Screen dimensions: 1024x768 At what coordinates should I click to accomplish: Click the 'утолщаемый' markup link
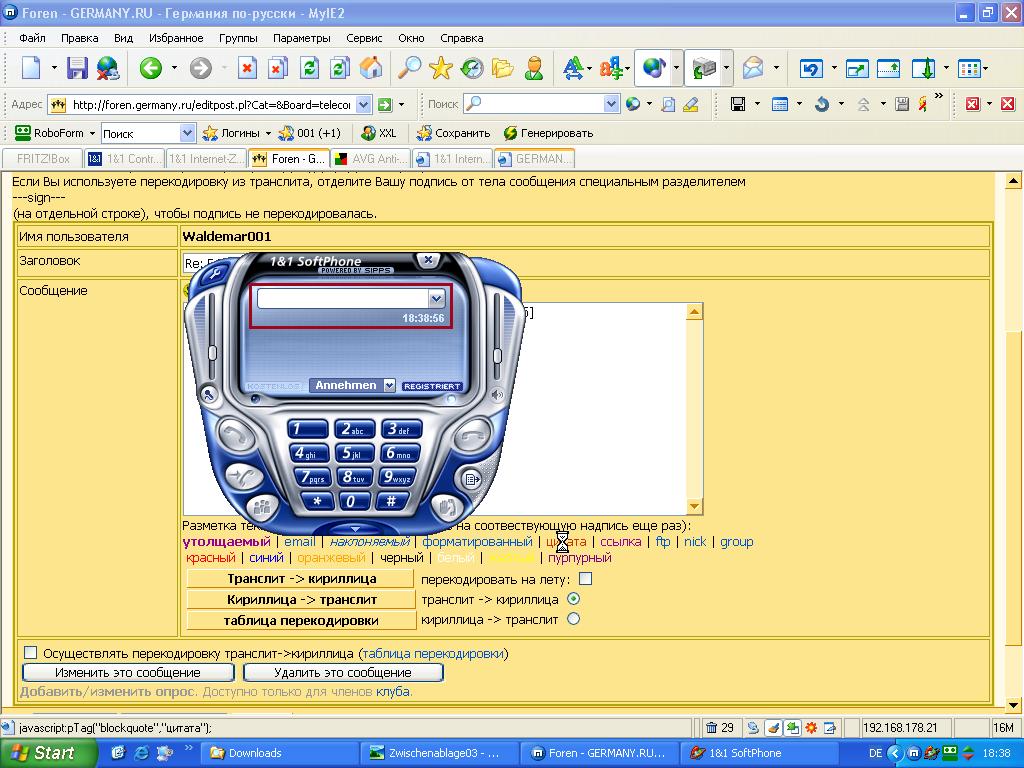click(226, 541)
